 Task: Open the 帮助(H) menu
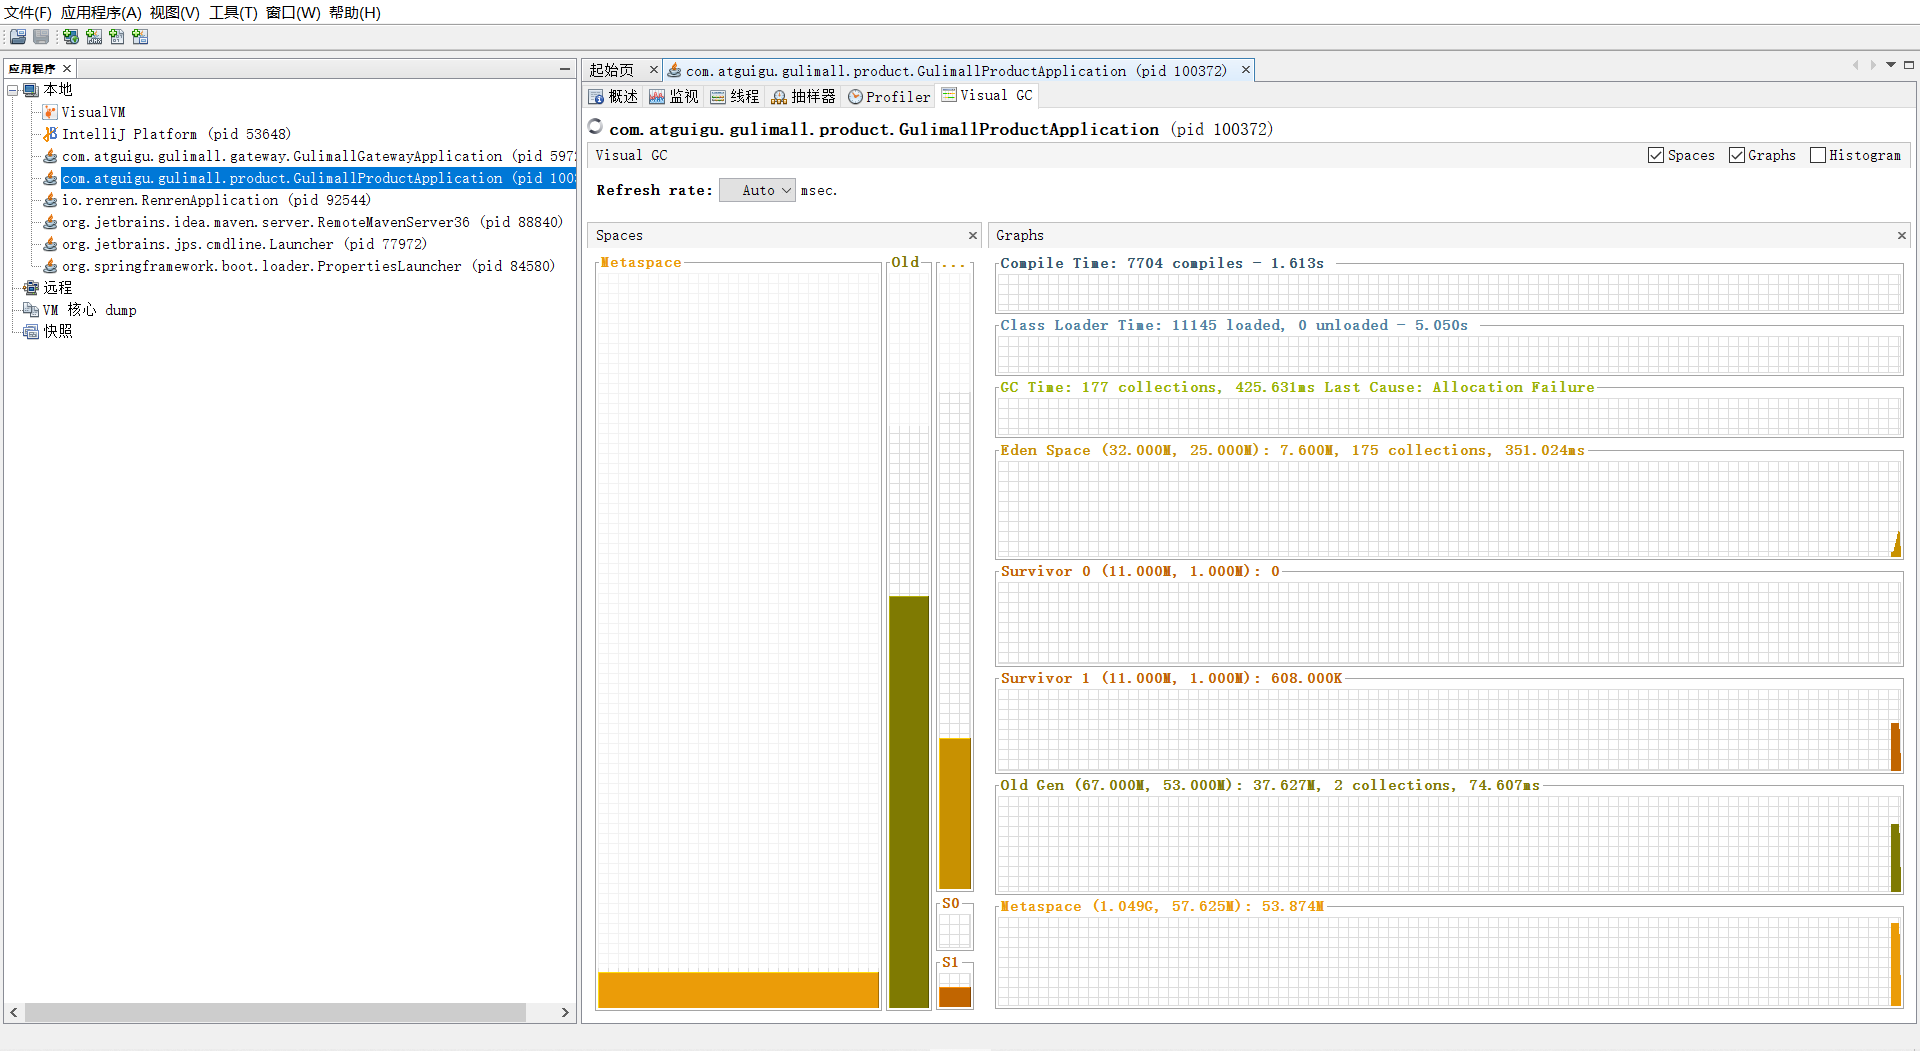pos(355,13)
